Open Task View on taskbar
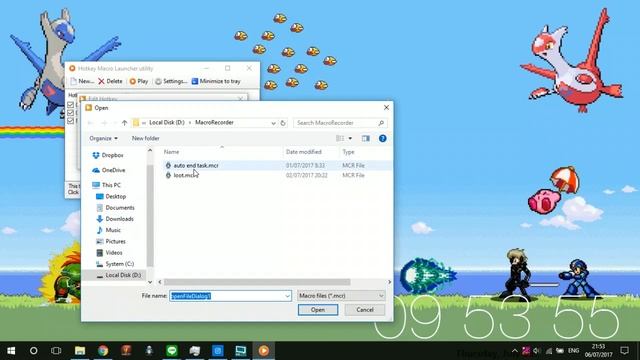Image resolution: width=640 pixels, height=360 pixels. click(56, 351)
